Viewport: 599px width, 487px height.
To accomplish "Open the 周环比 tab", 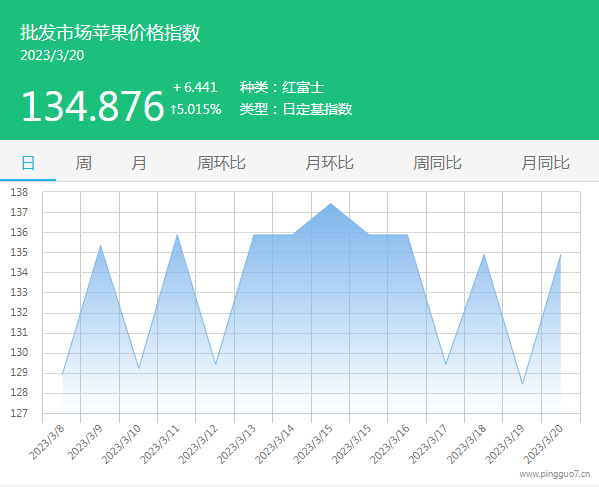I will (221, 163).
